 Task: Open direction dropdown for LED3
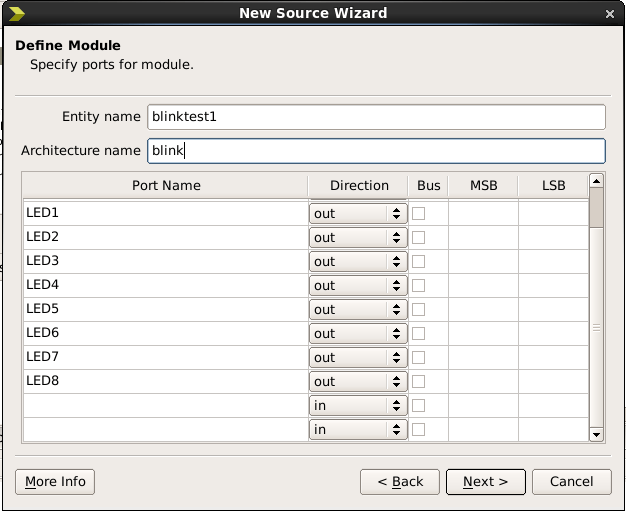(358, 261)
